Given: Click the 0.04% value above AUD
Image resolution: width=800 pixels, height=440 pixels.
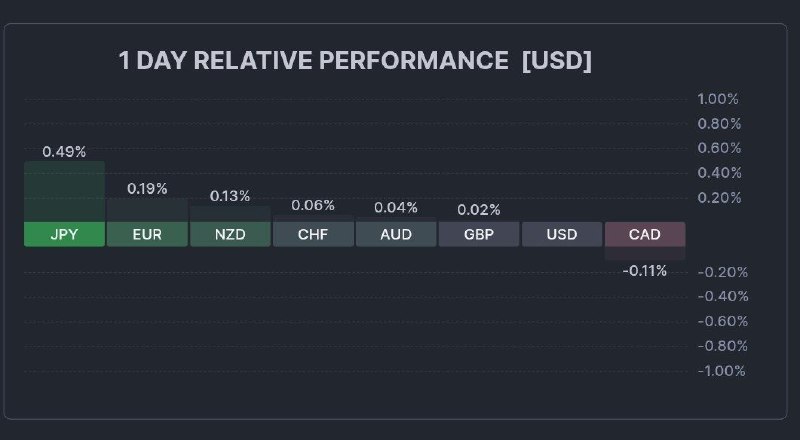Looking at the screenshot, I should 396,207.
